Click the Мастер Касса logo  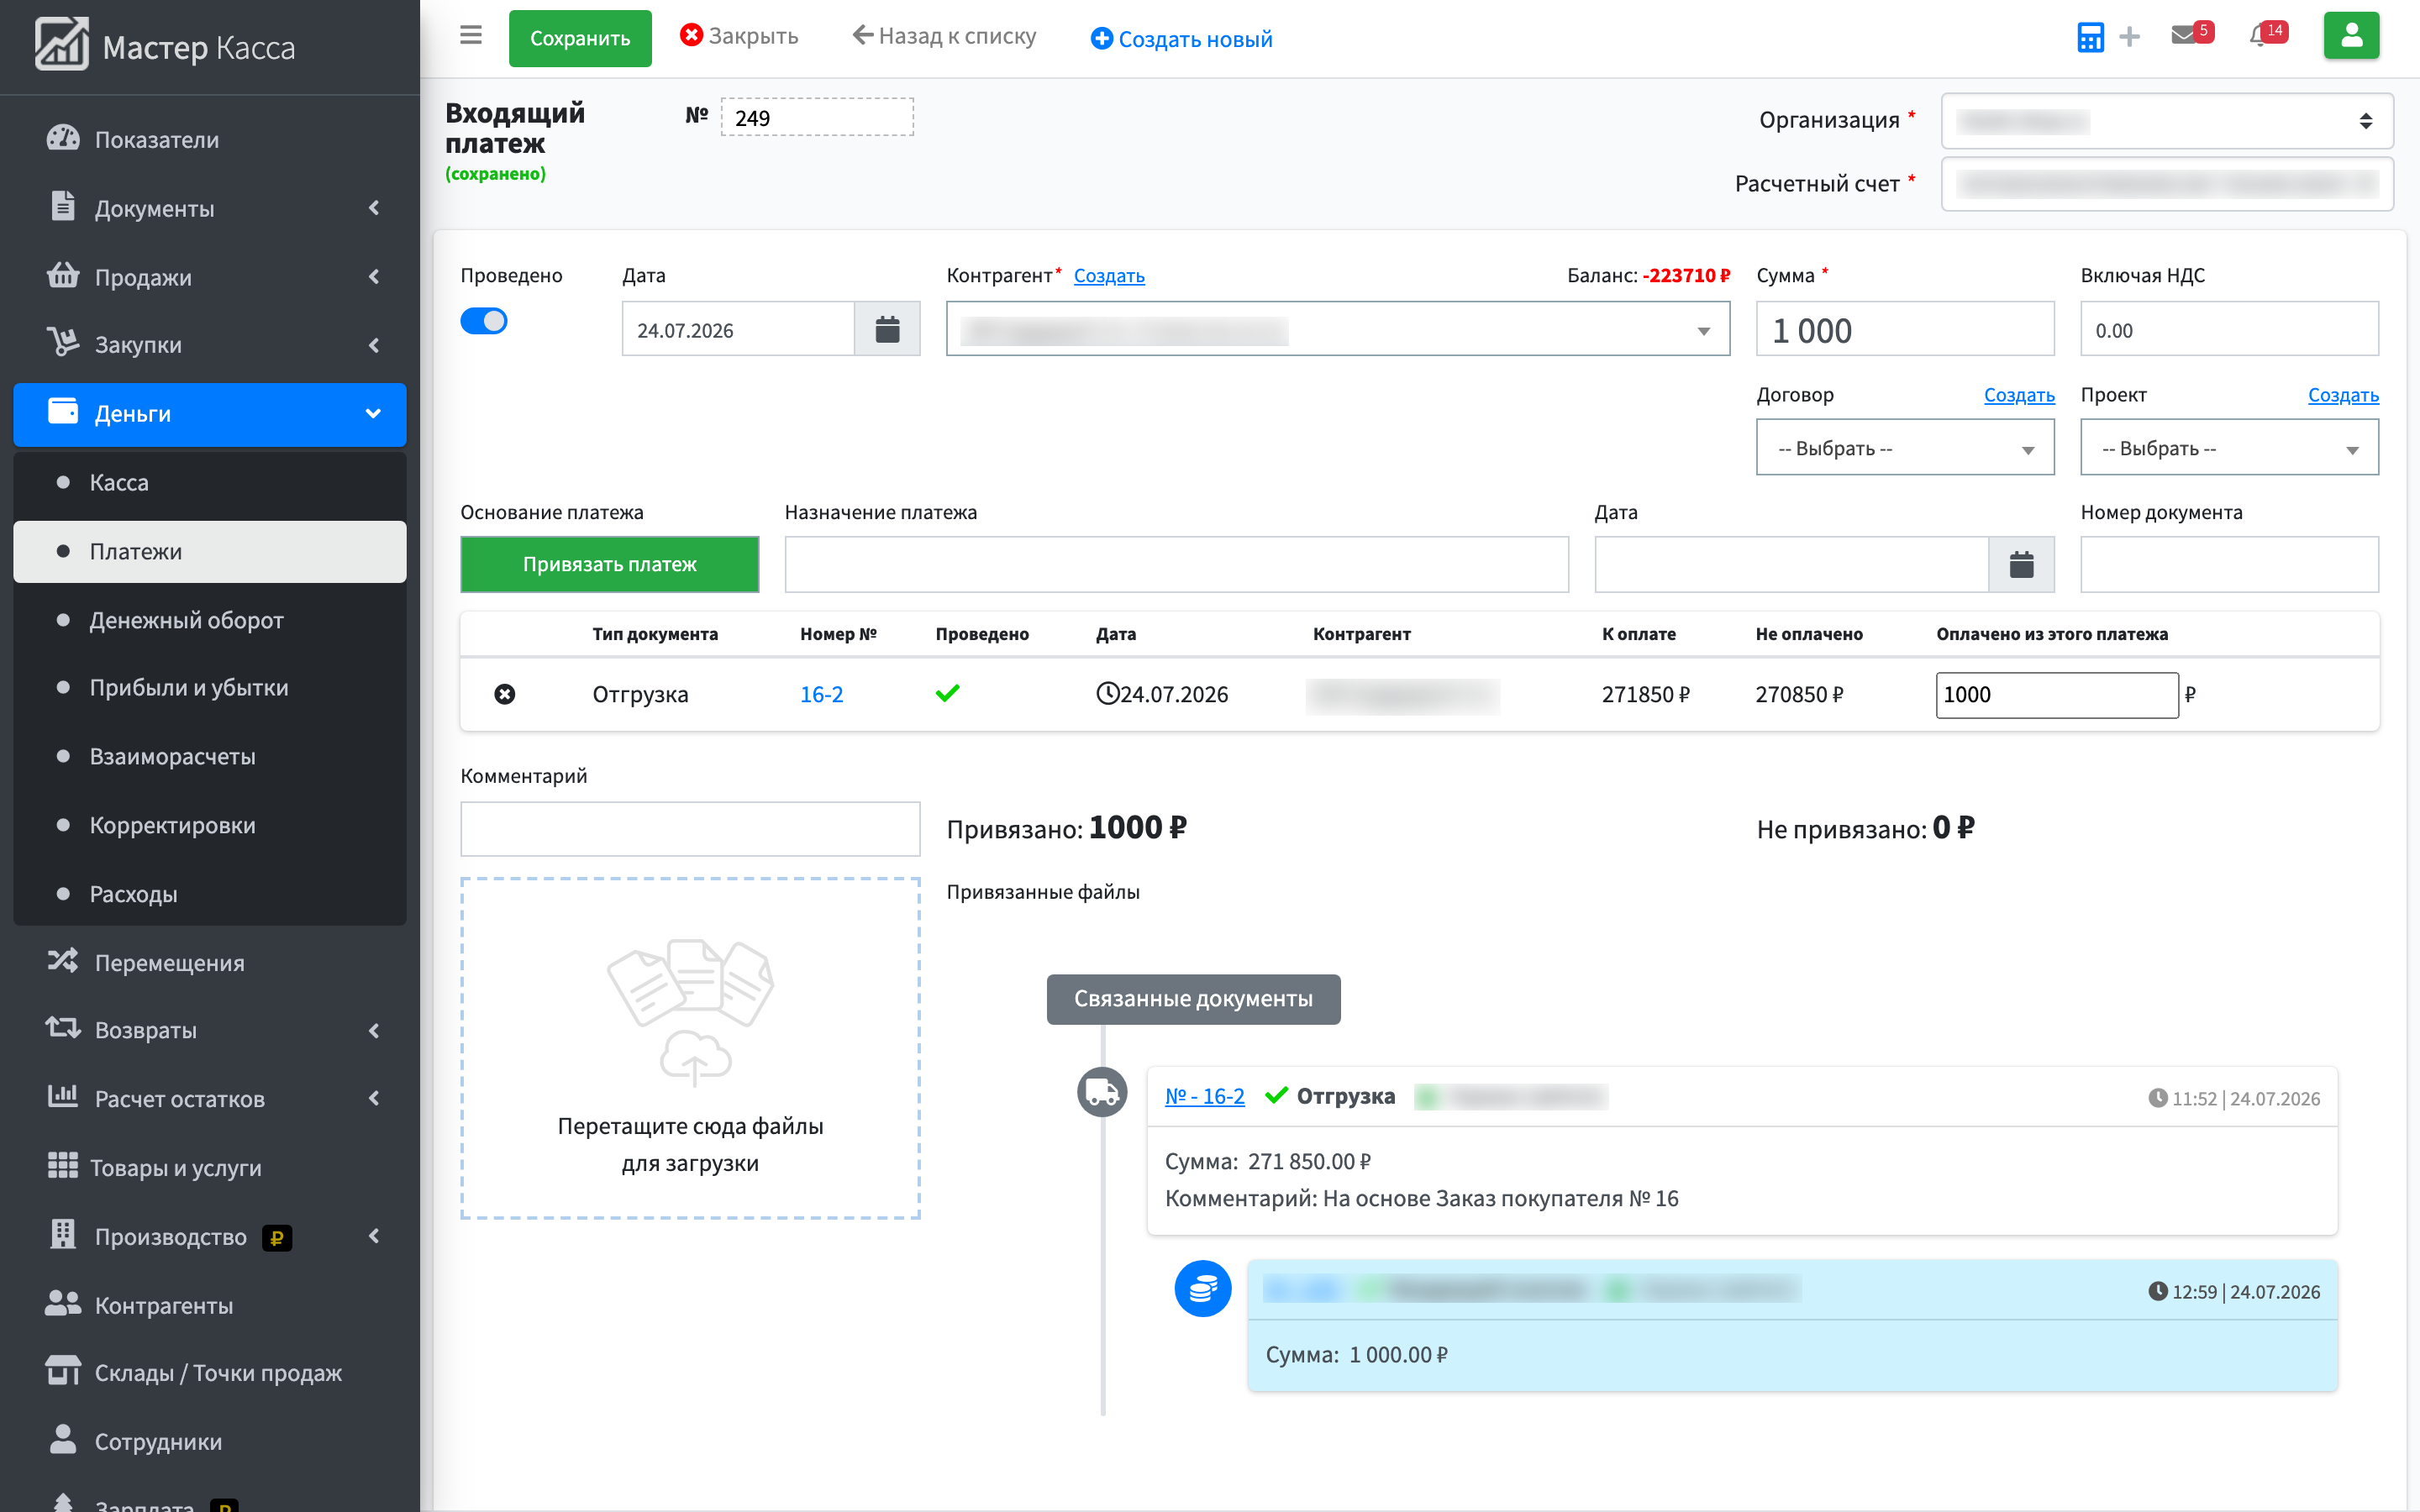coord(165,46)
